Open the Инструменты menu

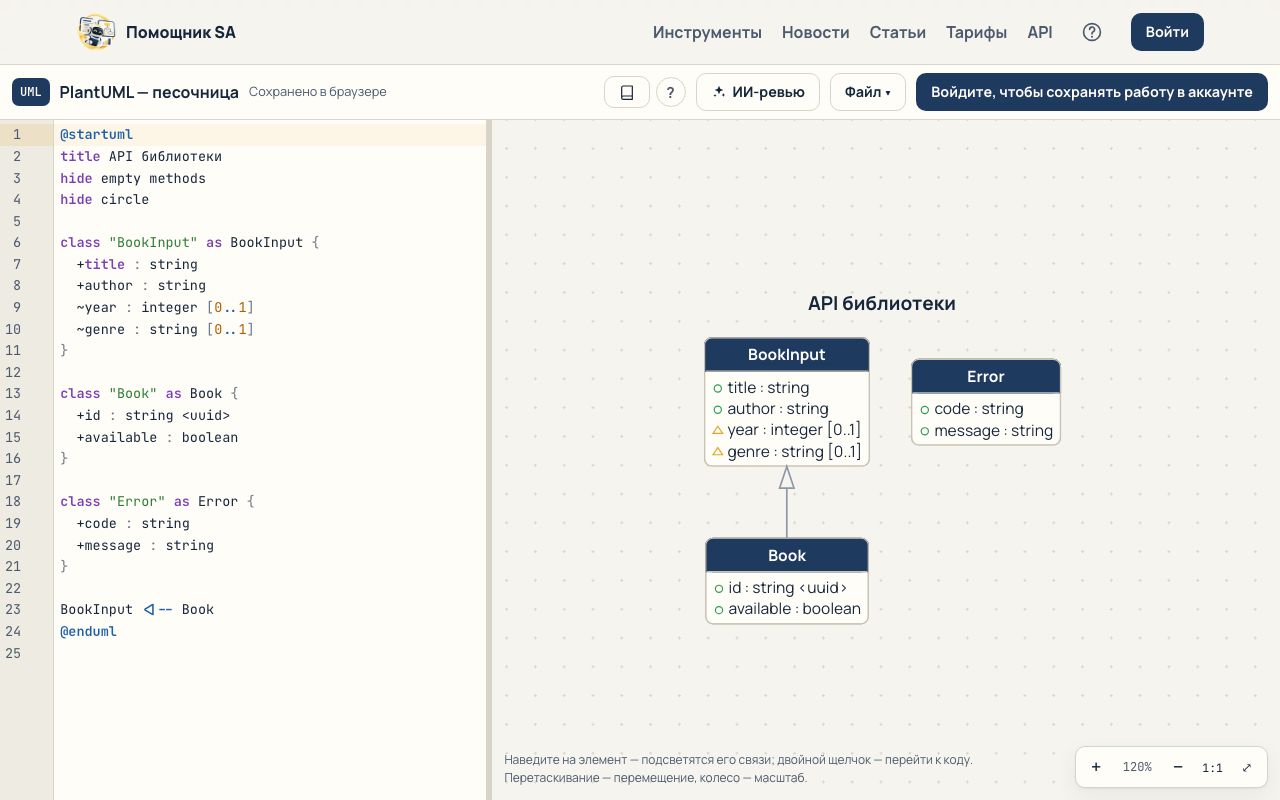coord(707,32)
